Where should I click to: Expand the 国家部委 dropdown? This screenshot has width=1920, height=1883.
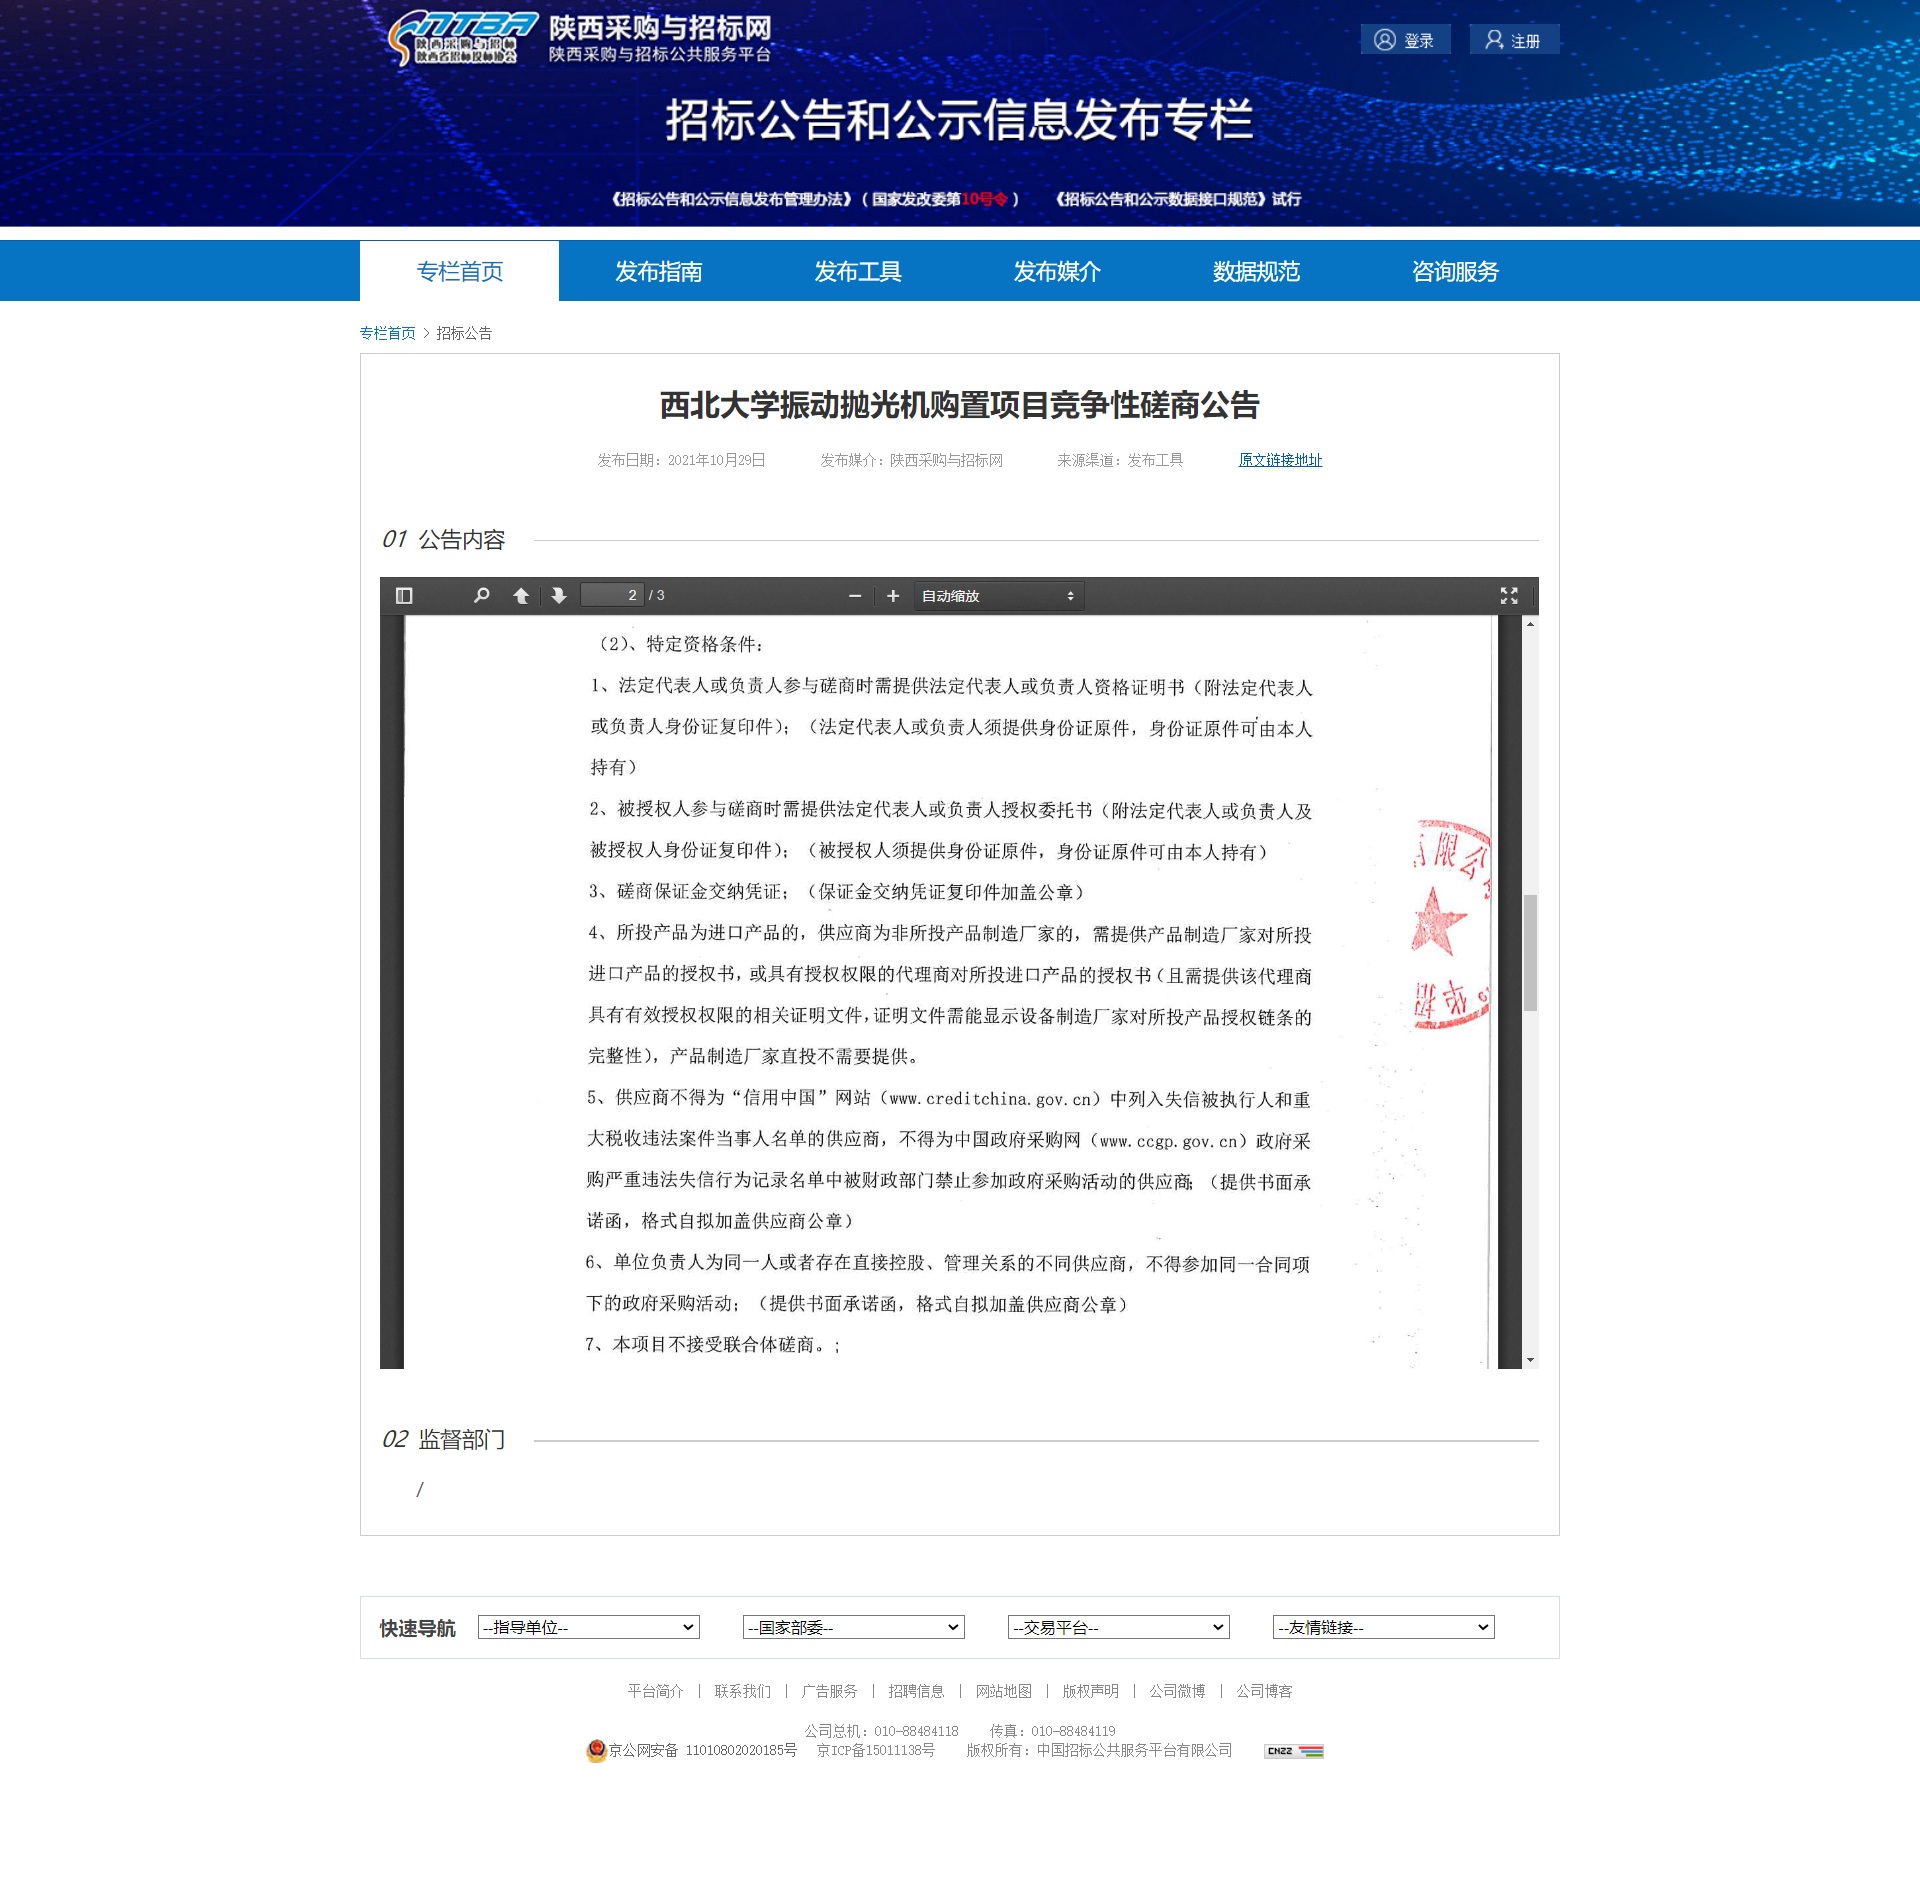coord(853,1627)
